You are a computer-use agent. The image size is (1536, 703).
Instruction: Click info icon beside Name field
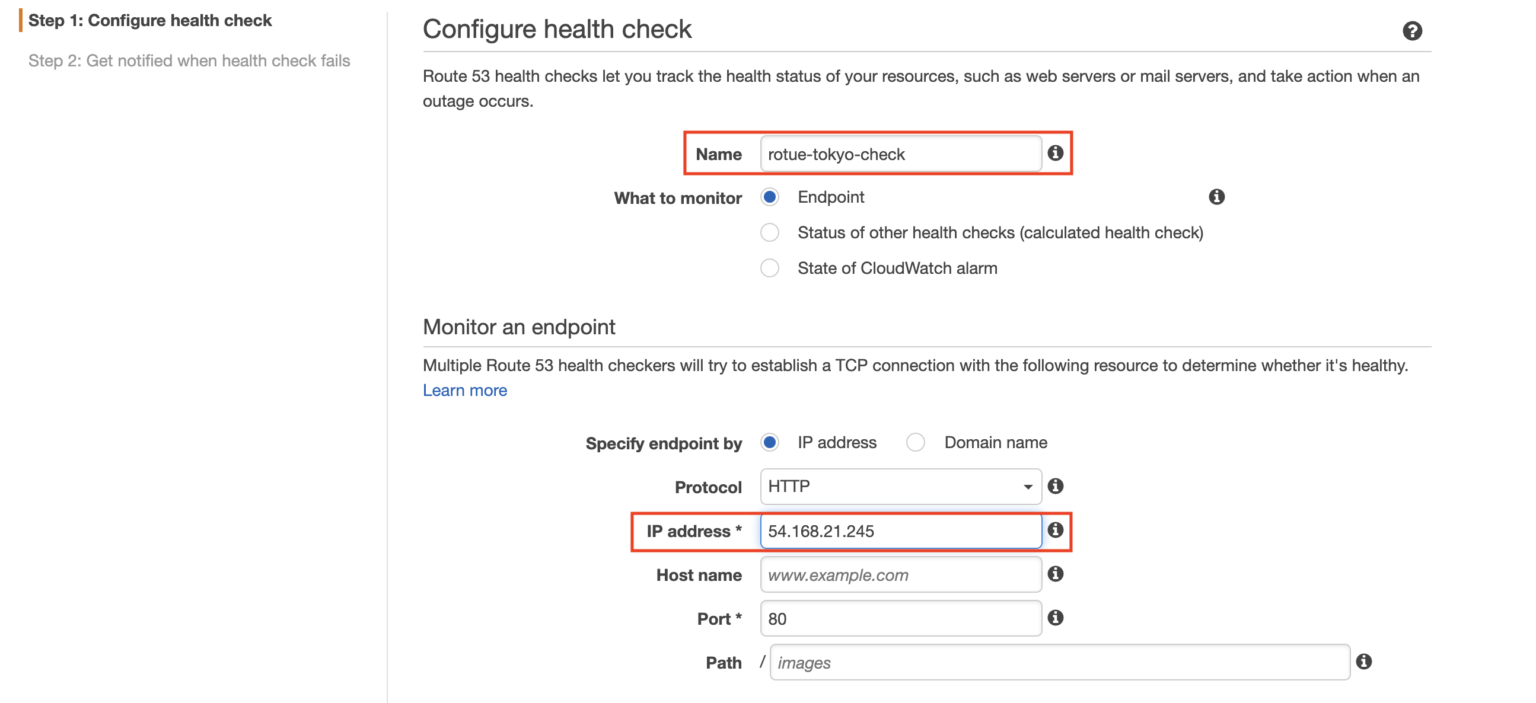click(1055, 154)
